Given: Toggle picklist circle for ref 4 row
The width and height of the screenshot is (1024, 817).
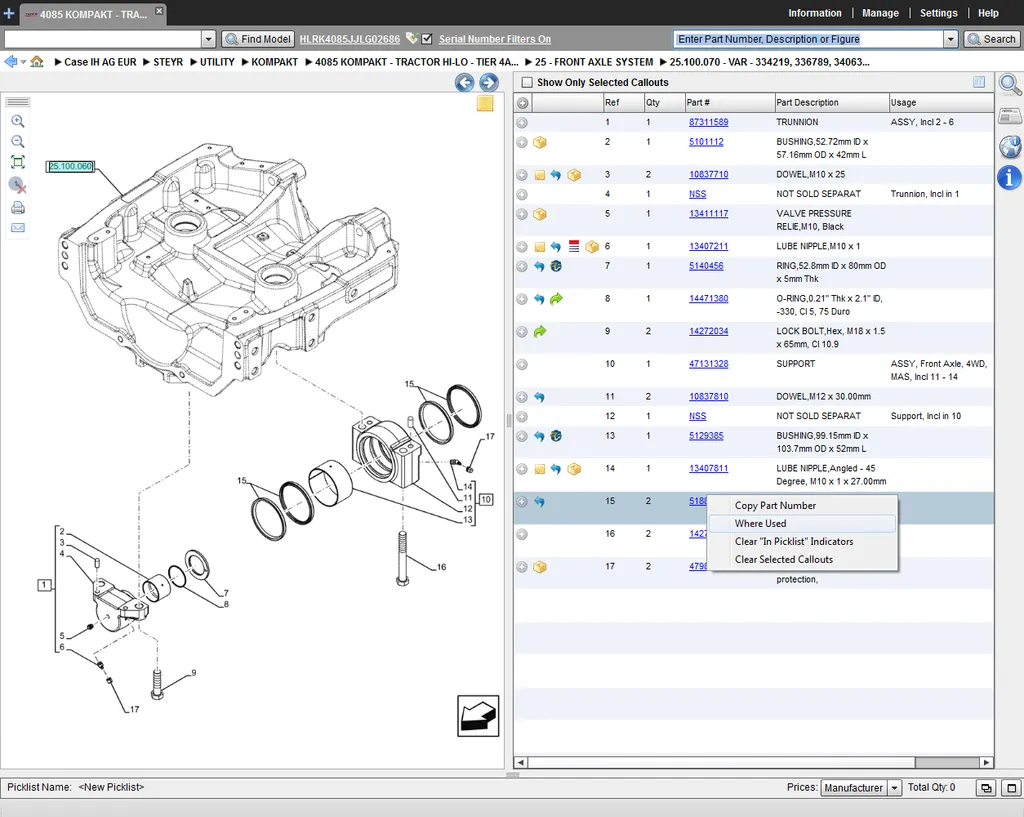Looking at the screenshot, I should point(522,195).
